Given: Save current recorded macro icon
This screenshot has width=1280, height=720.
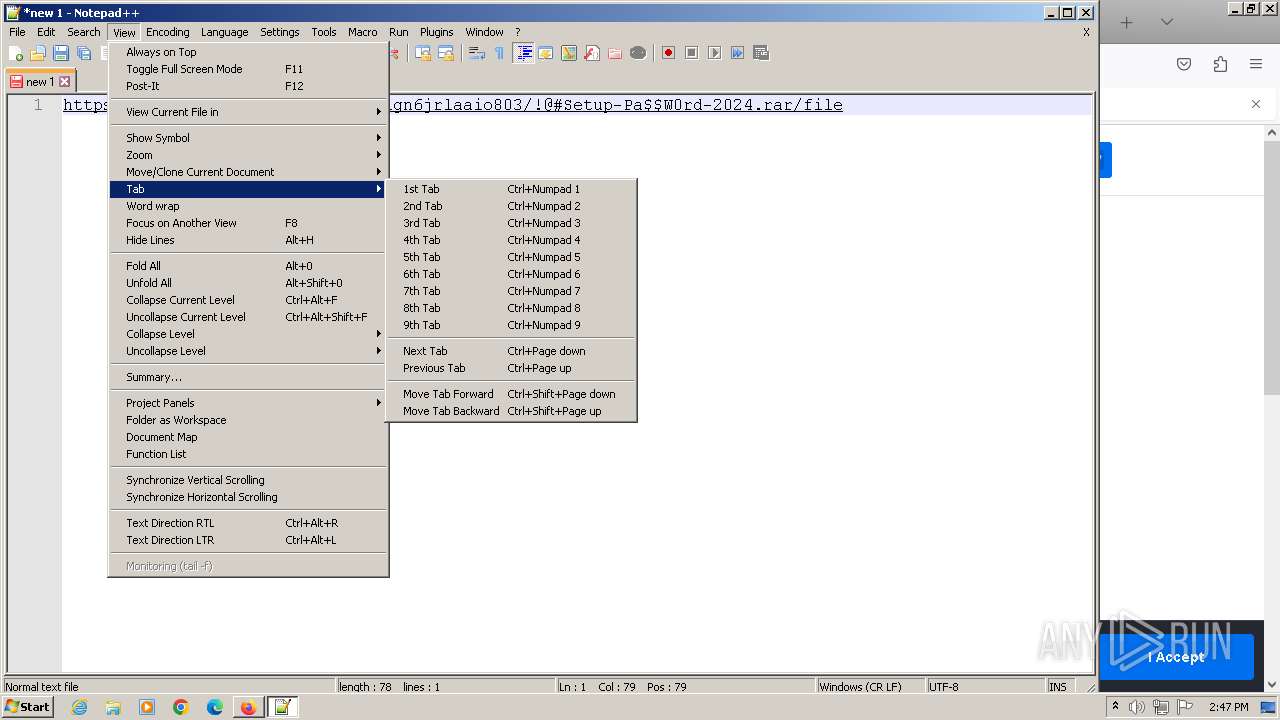Looking at the screenshot, I should tap(761, 53).
